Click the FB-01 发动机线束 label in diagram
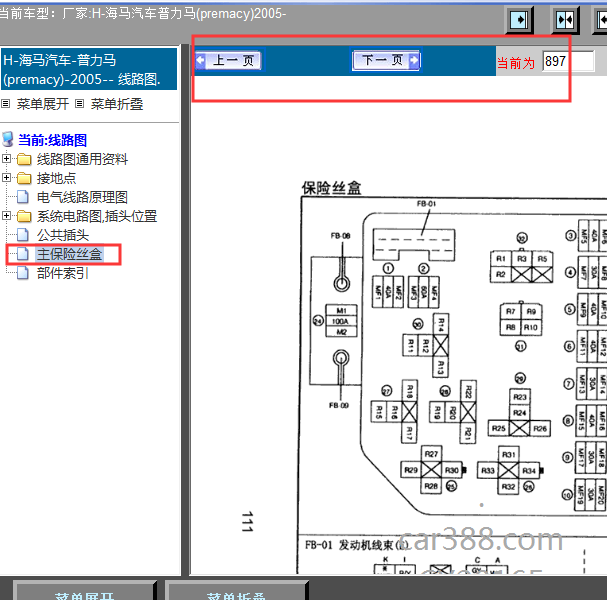Image resolution: width=607 pixels, height=600 pixels. tap(356, 545)
